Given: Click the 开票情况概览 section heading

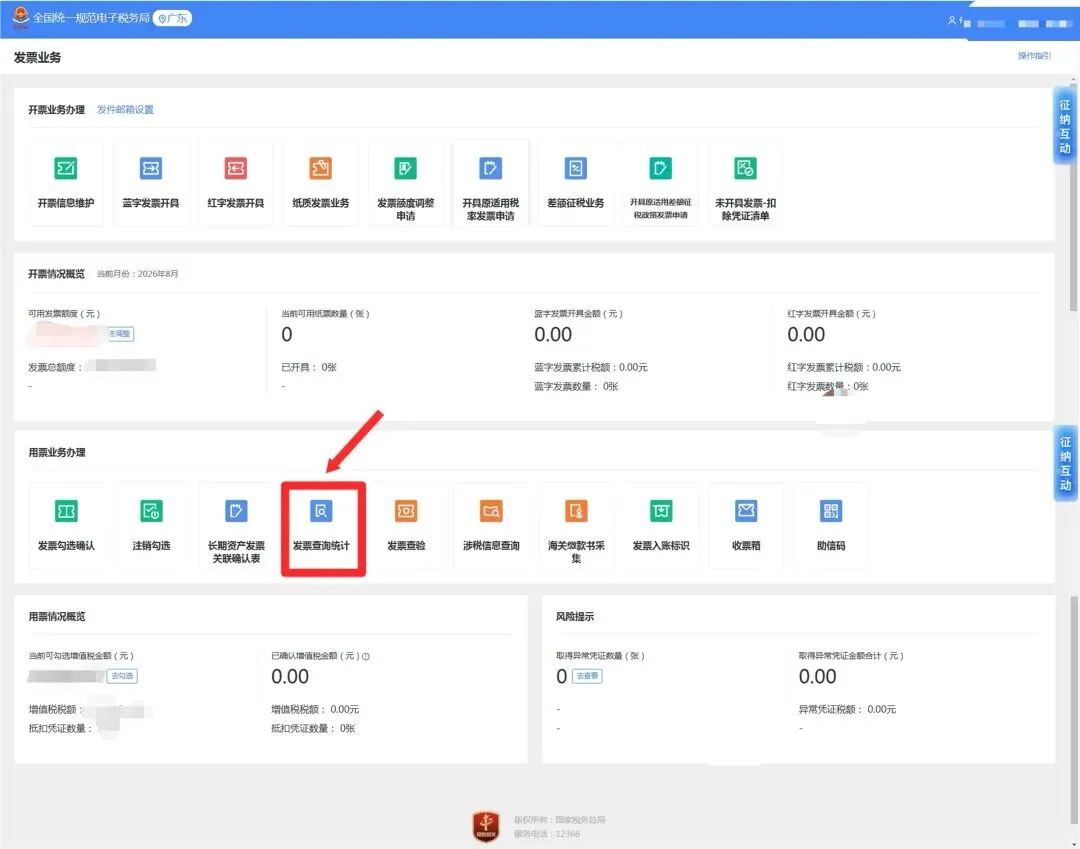Looking at the screenshot, I should 56,274.
